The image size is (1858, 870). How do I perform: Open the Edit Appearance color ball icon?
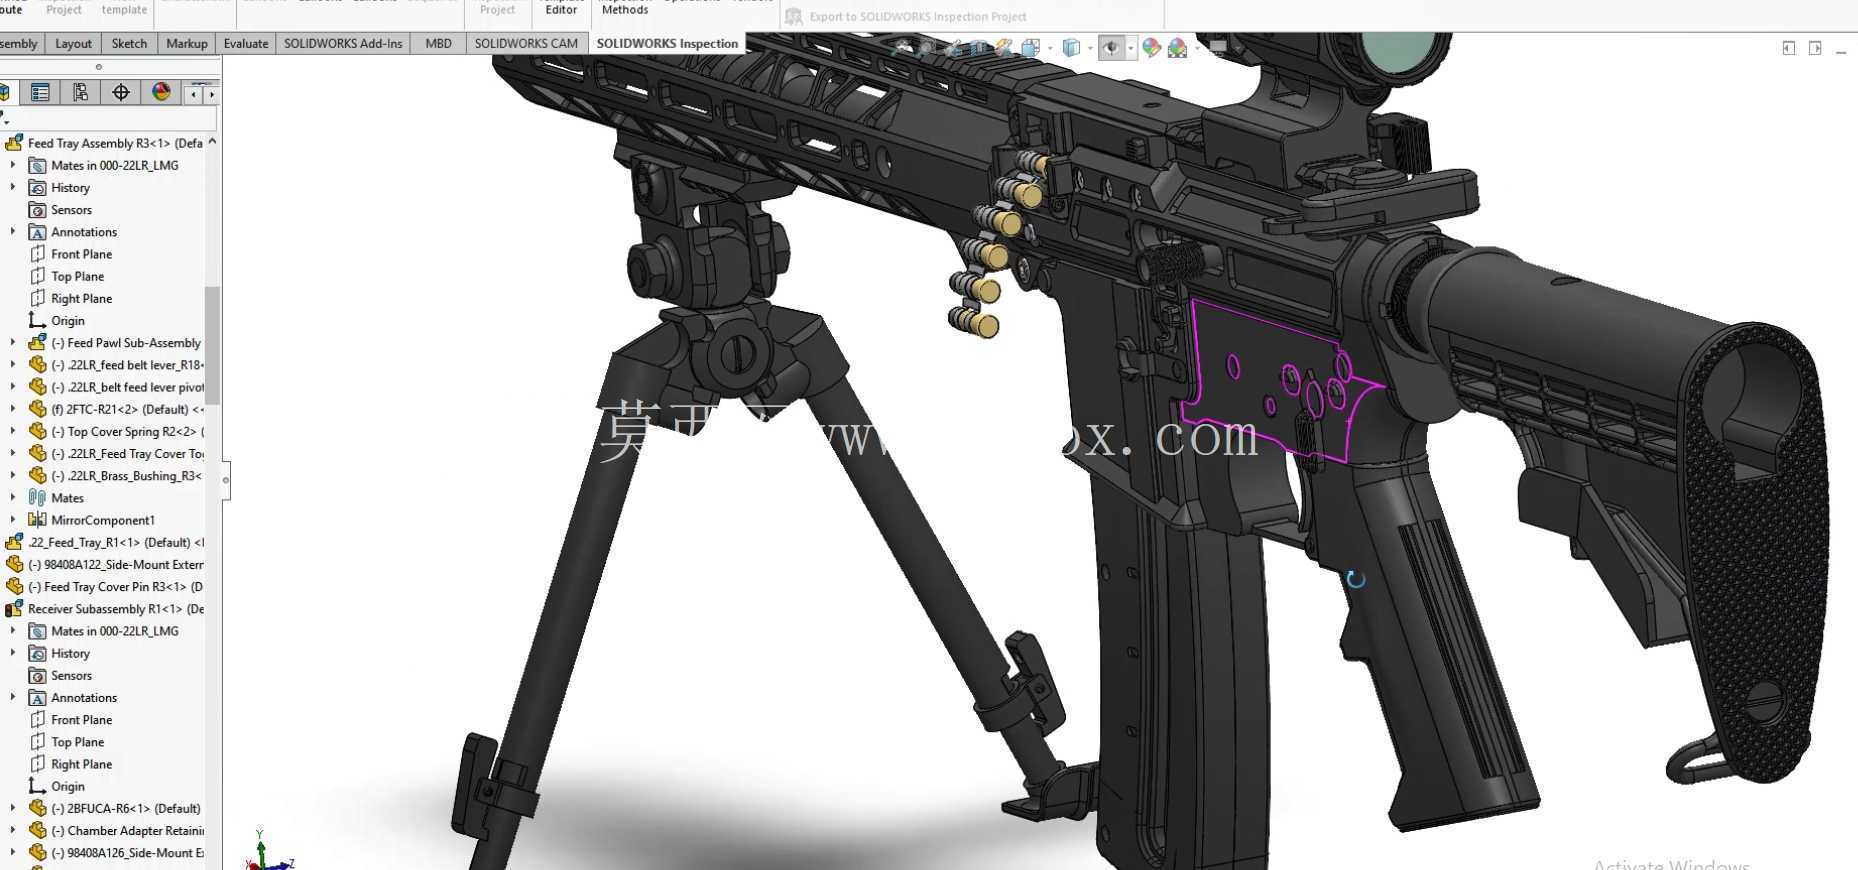point(1151,47)
